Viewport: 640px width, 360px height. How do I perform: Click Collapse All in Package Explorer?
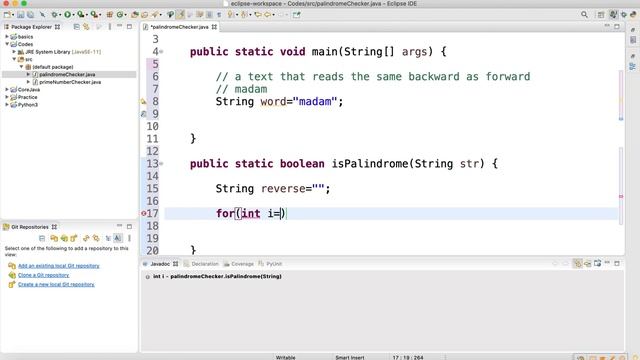(76, 27)
